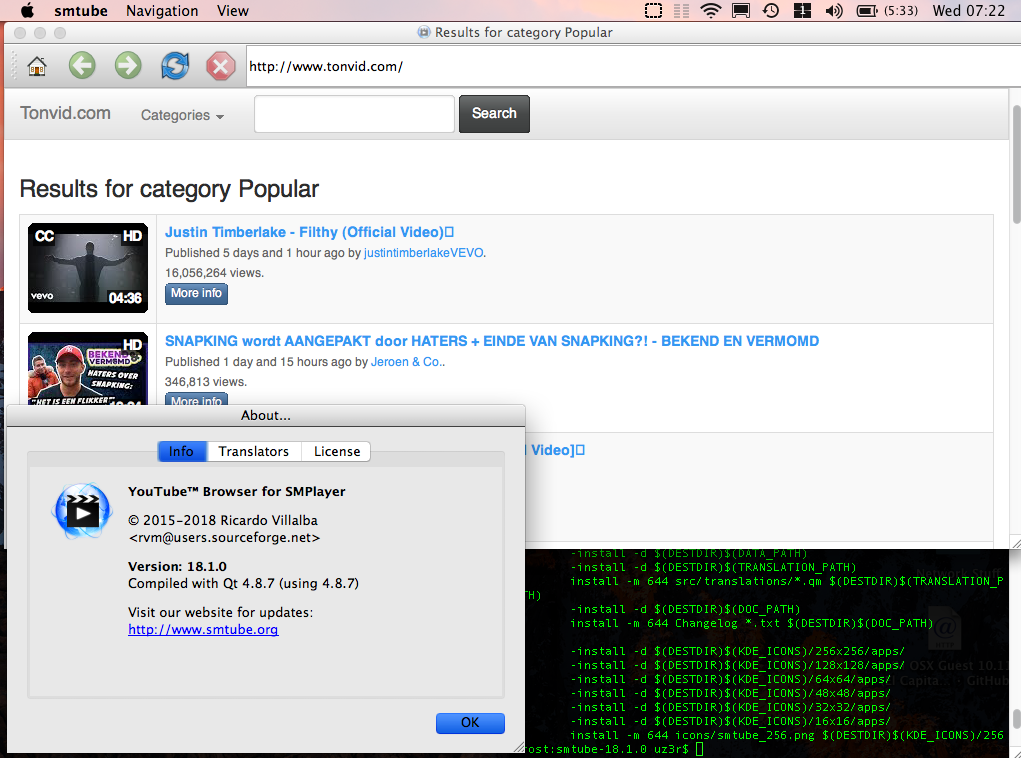Open the smtube application menu
The width and height of the screenshot is (1021, 758).
click(x=81, y=10)
